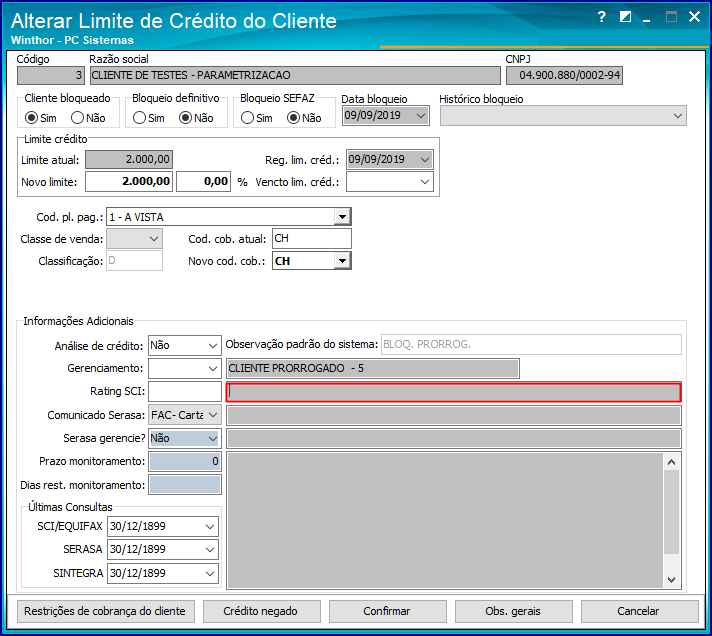The height and width of the screenshot is (636, 712).
Task: Expand the Gerenciamento dropdown
Action: pos(213,368)
